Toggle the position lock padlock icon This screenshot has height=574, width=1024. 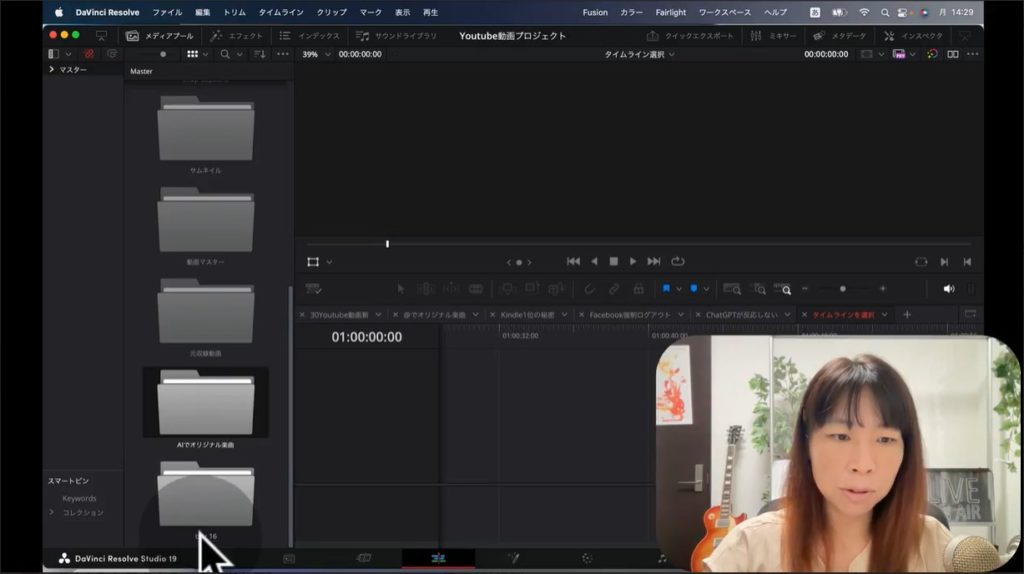(x=638, y=289)
